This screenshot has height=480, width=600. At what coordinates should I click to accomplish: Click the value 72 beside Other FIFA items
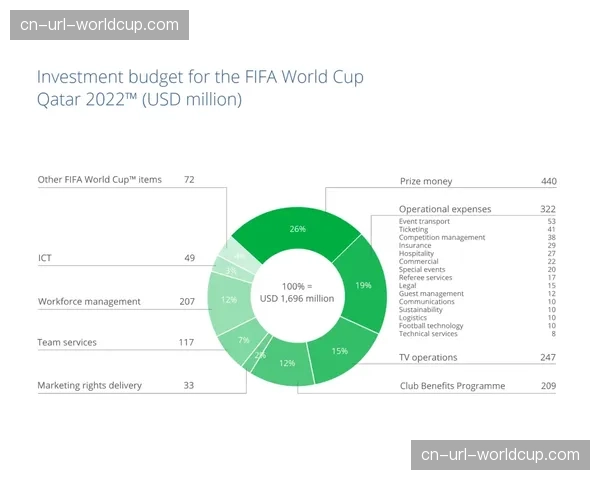[x=189, y=180]
